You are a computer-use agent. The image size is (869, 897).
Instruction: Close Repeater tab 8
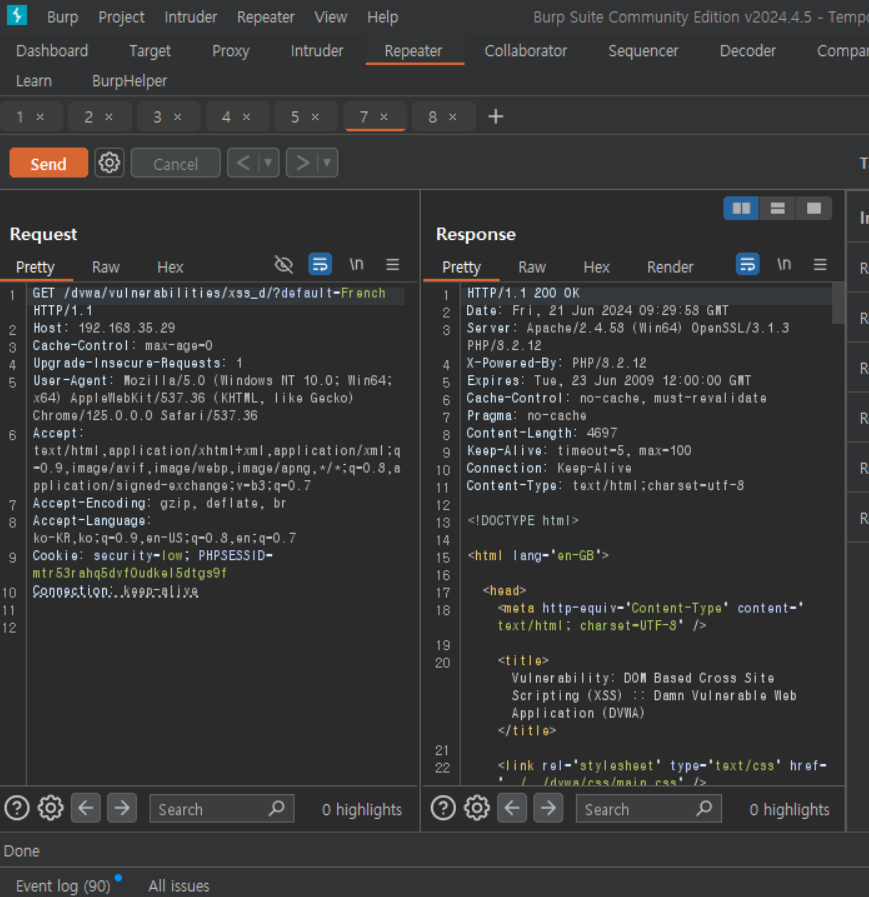click(x=453, y=117)
